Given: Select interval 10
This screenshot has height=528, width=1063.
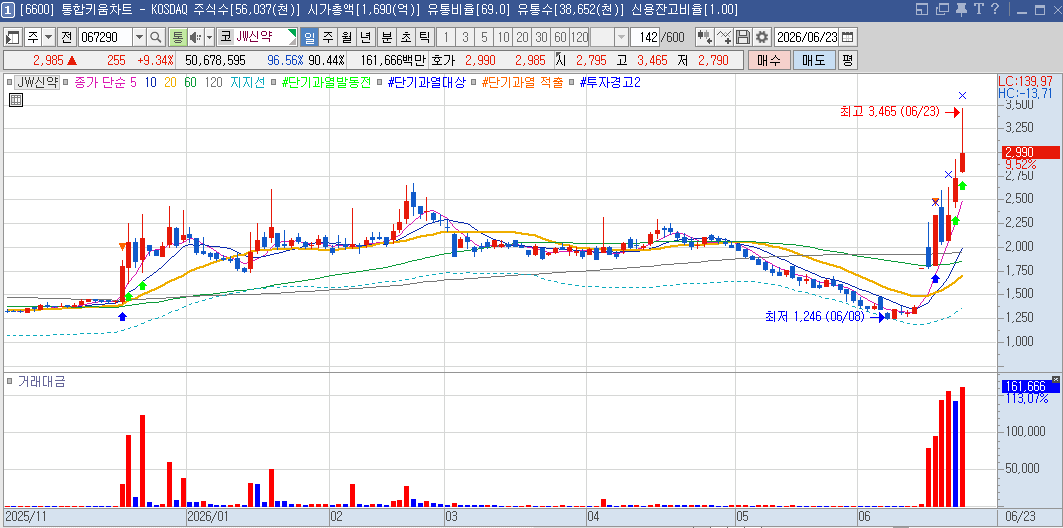Looking at the screenshot, I should [503, 37].
